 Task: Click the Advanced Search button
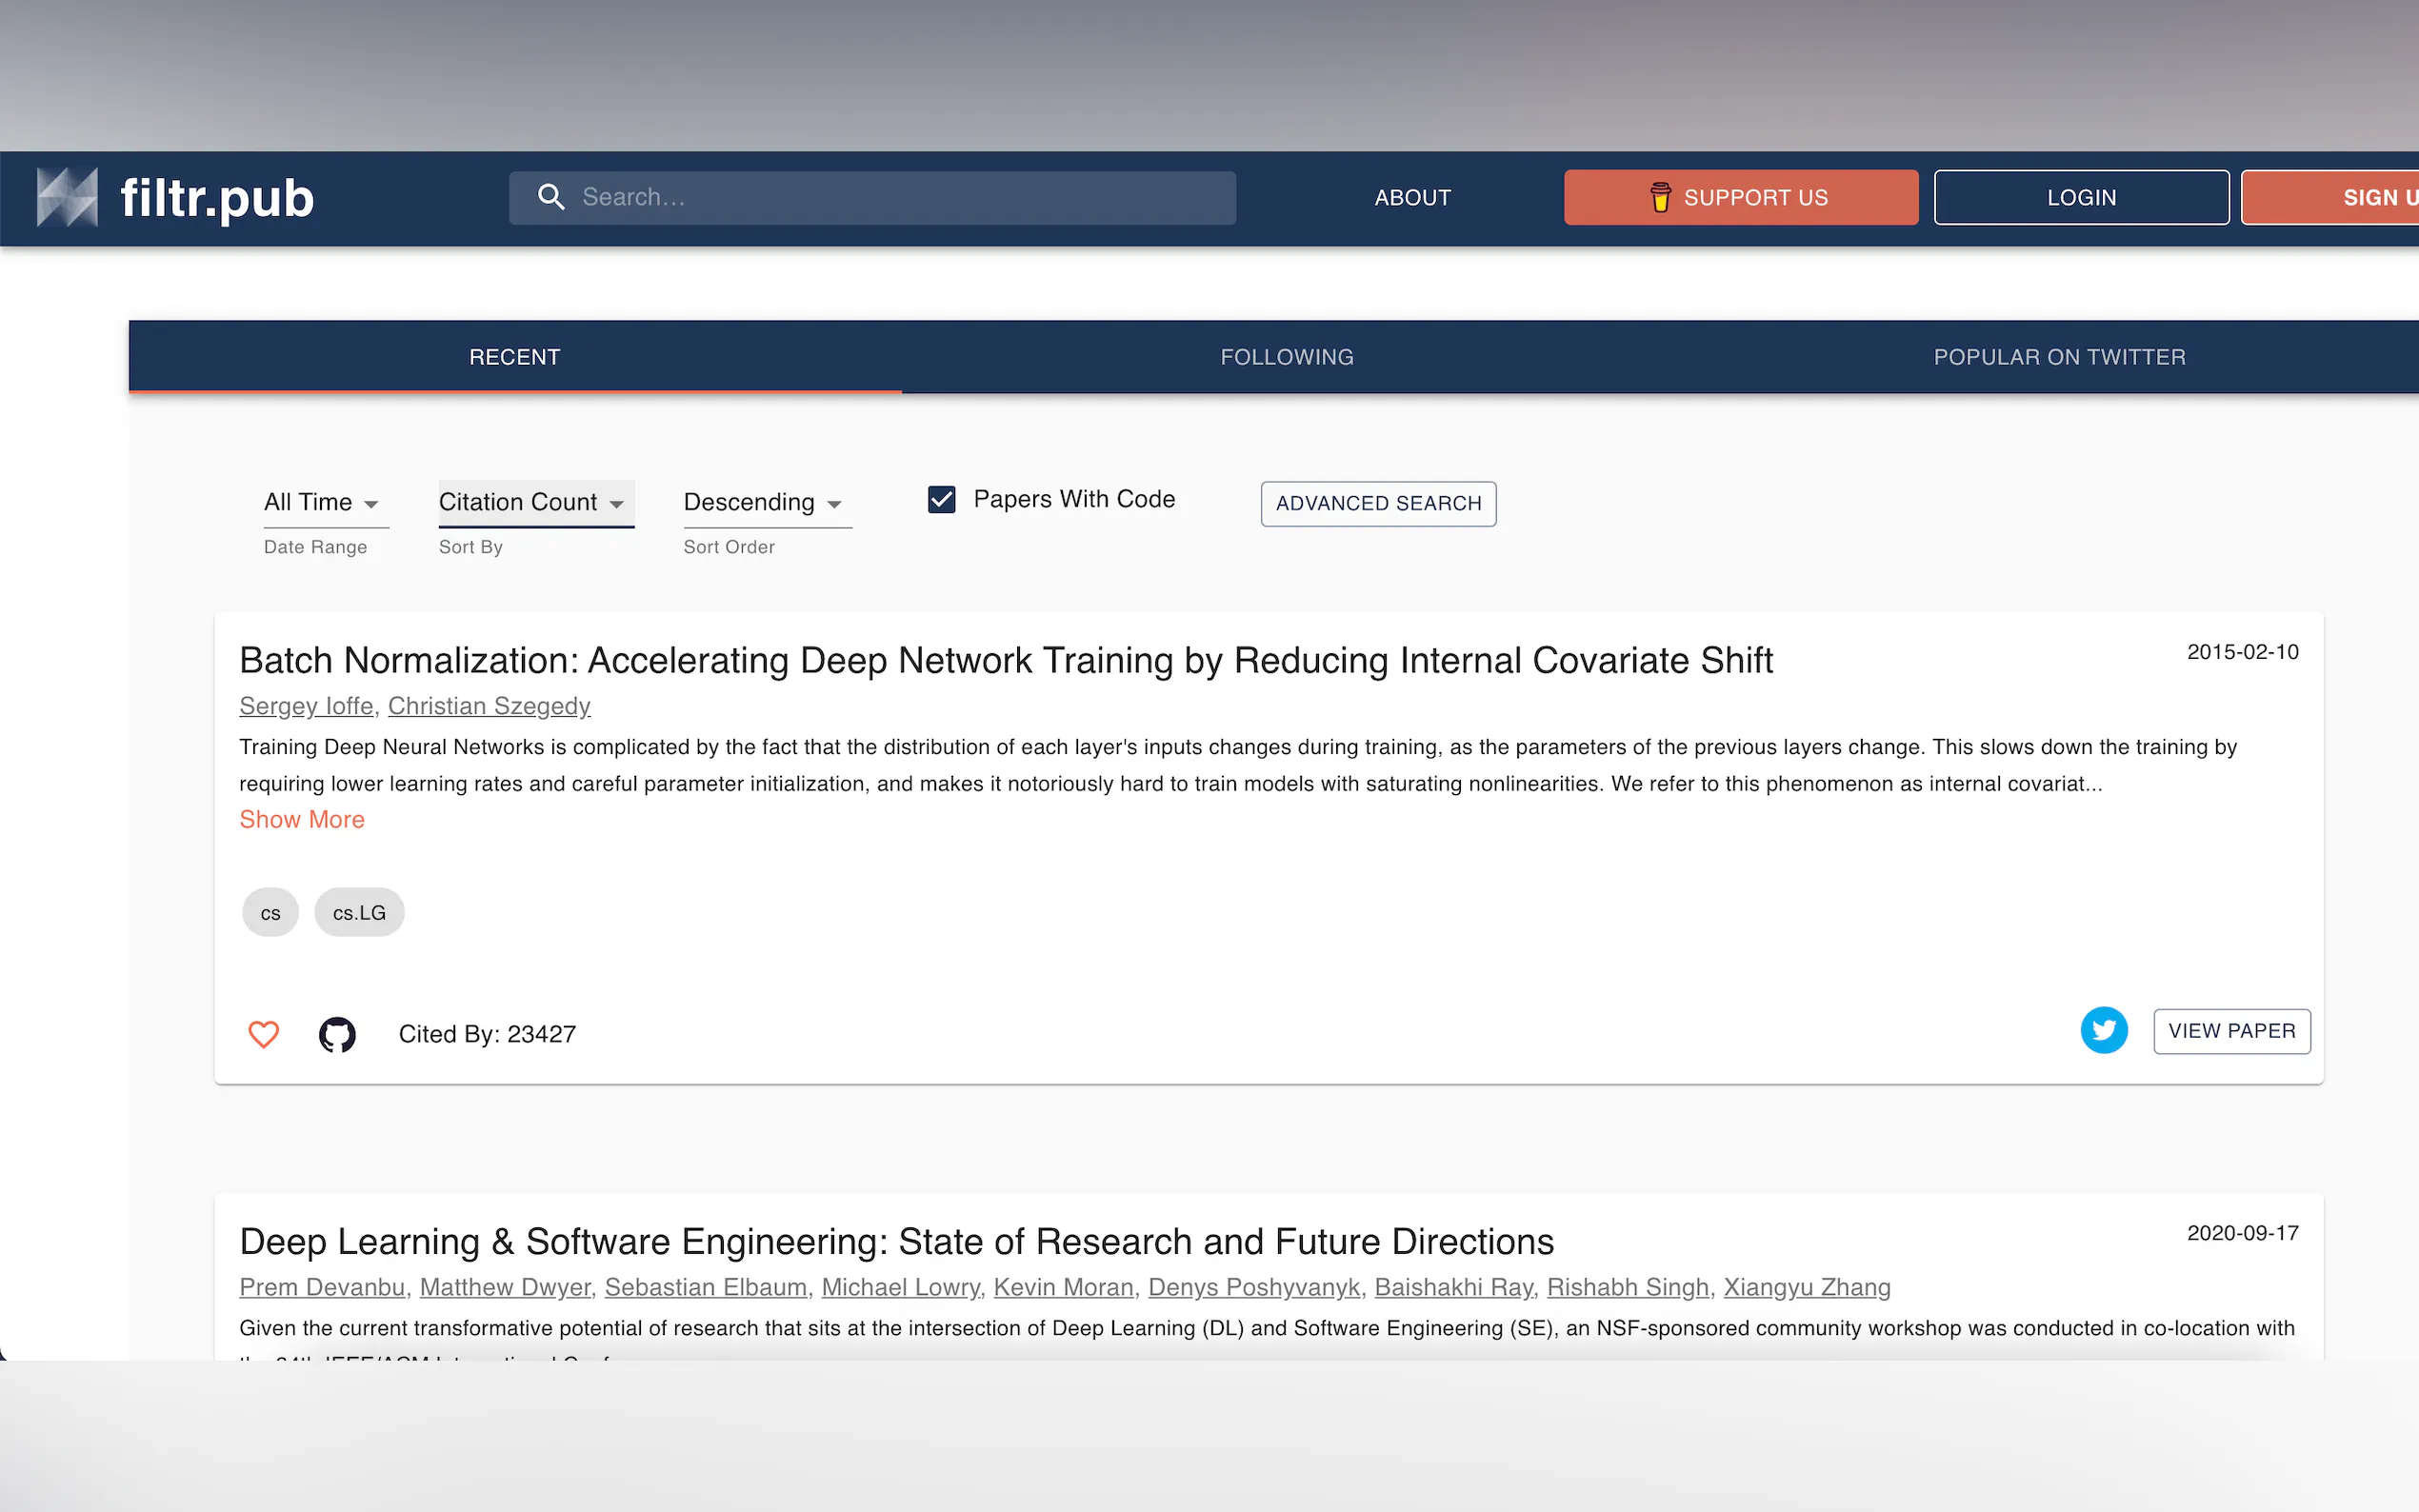[x=1377, y=503]
